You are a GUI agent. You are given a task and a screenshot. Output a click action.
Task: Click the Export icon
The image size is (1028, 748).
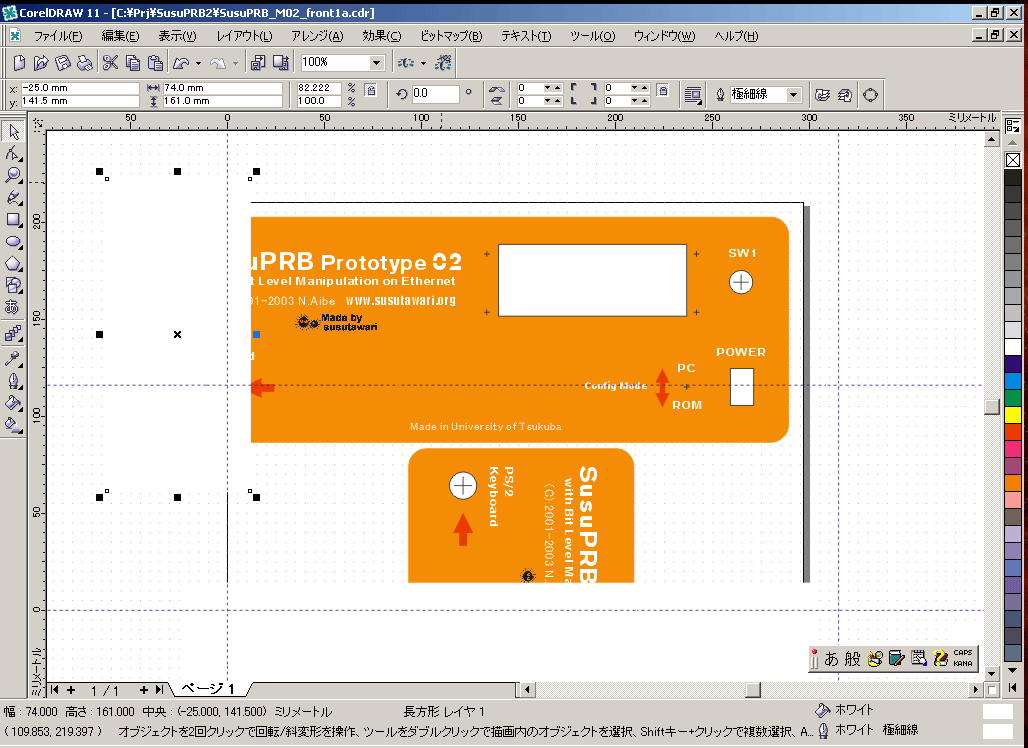(x=281, y=63)
